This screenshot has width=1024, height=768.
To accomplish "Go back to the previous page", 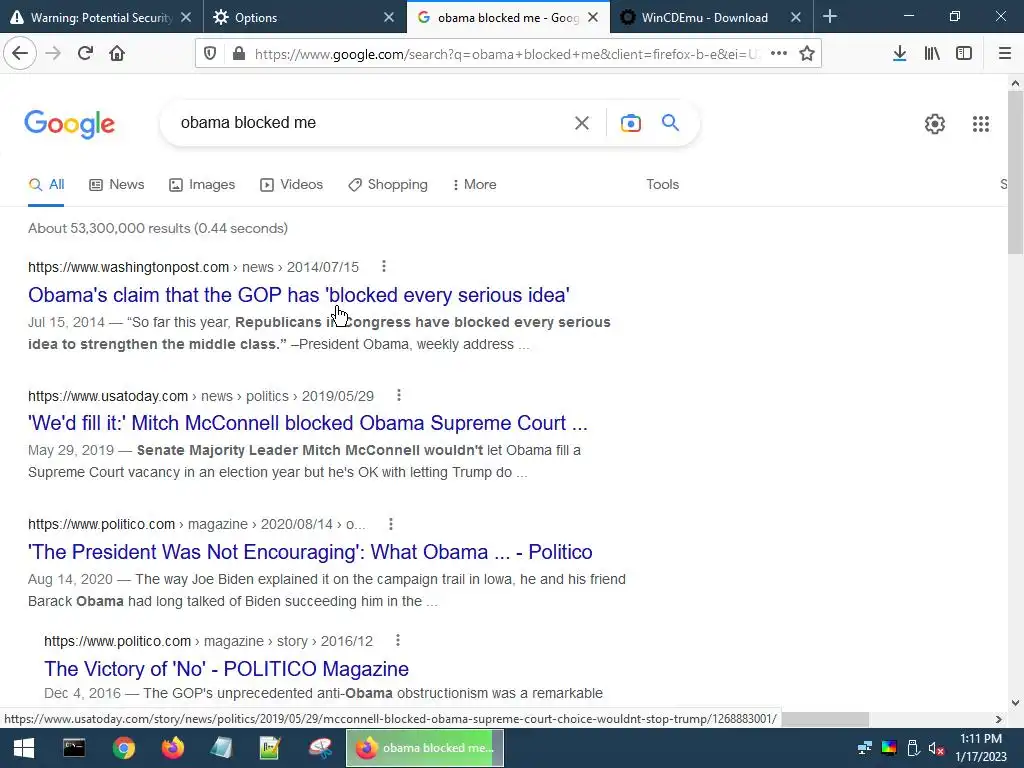I will [20, 53].
